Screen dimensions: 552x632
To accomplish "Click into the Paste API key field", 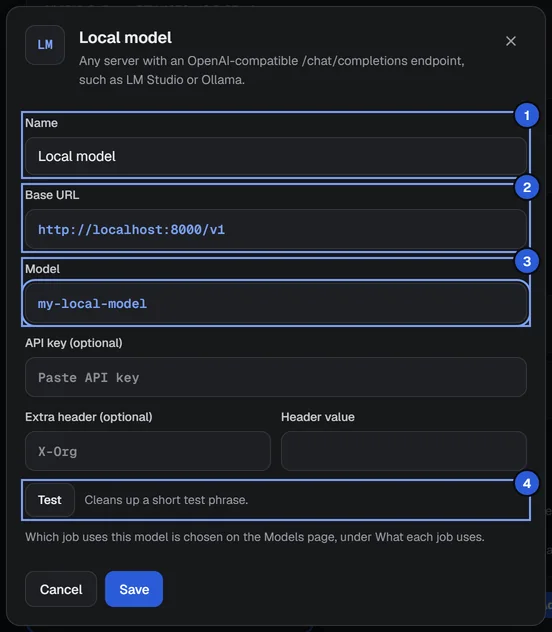I will tap(276, 377).
